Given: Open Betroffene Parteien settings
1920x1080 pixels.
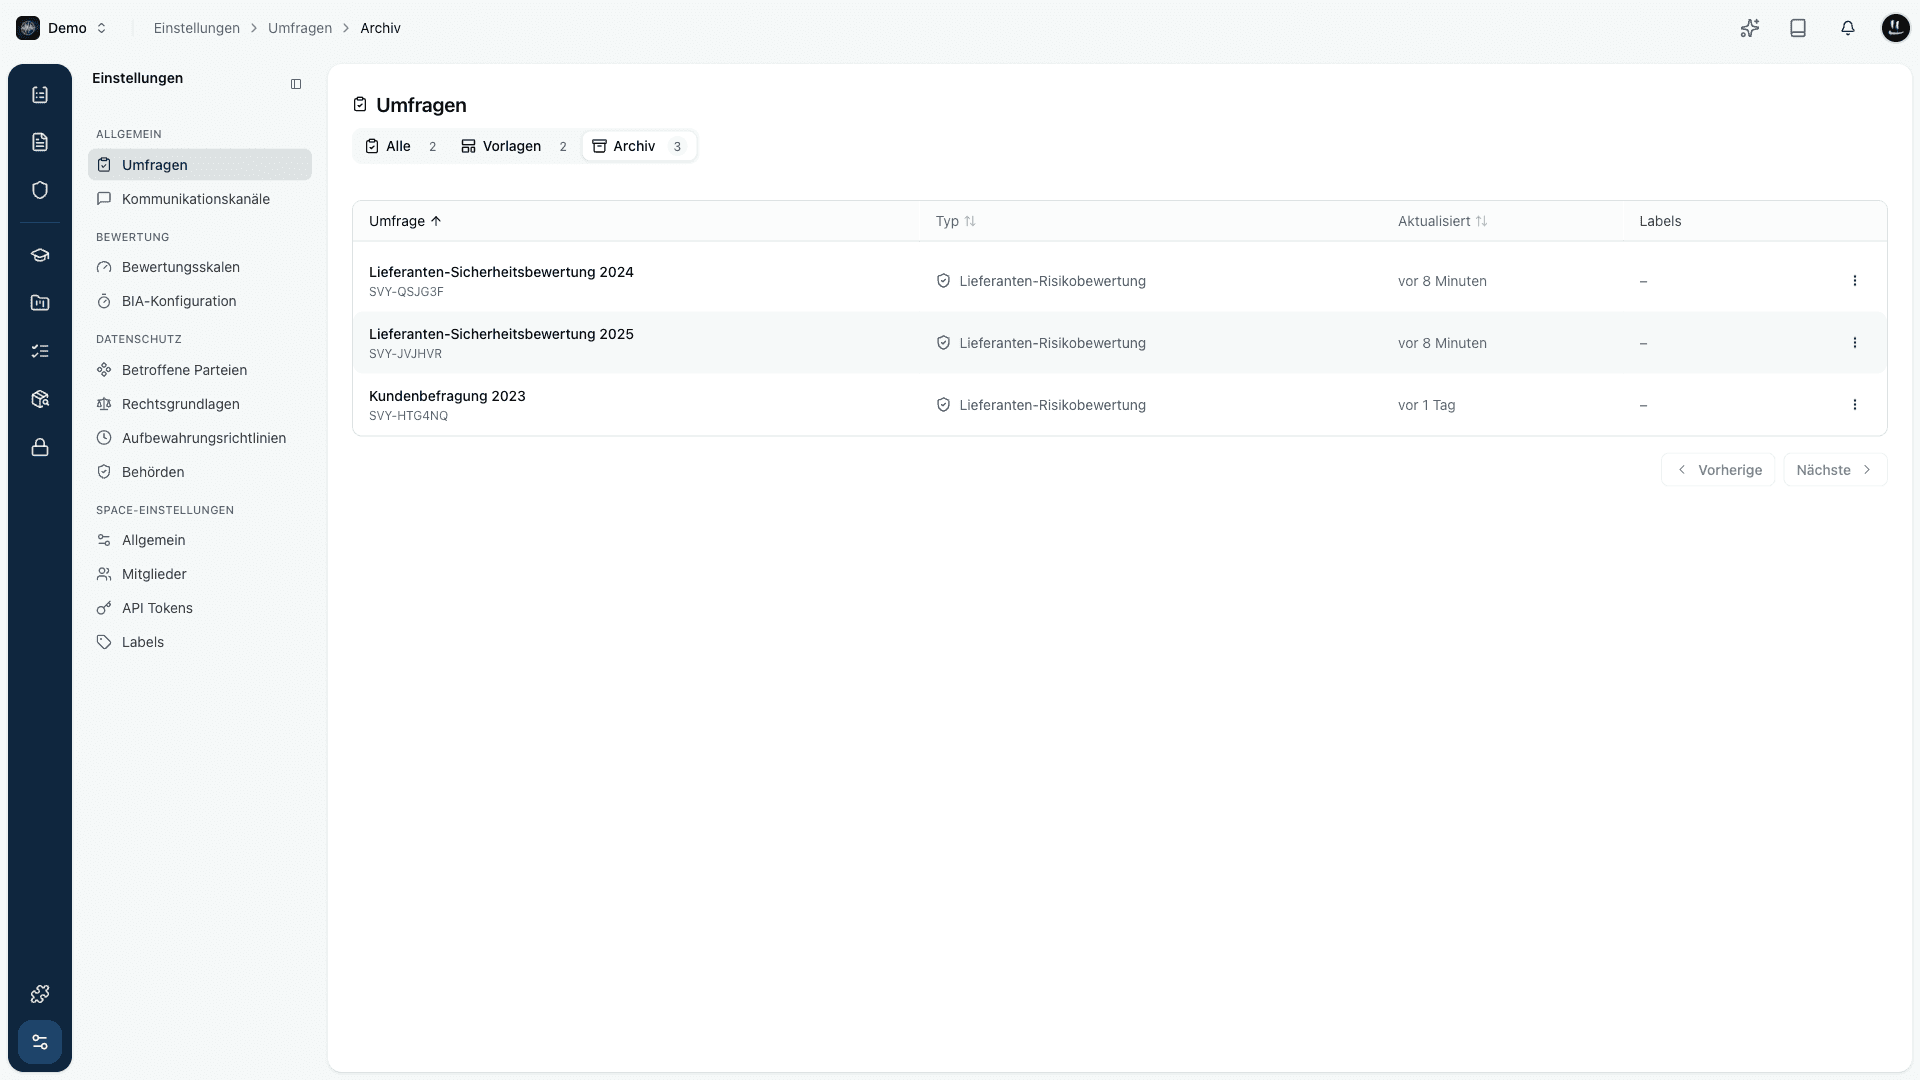Looking at the screenshot, I should click(200, 370).
